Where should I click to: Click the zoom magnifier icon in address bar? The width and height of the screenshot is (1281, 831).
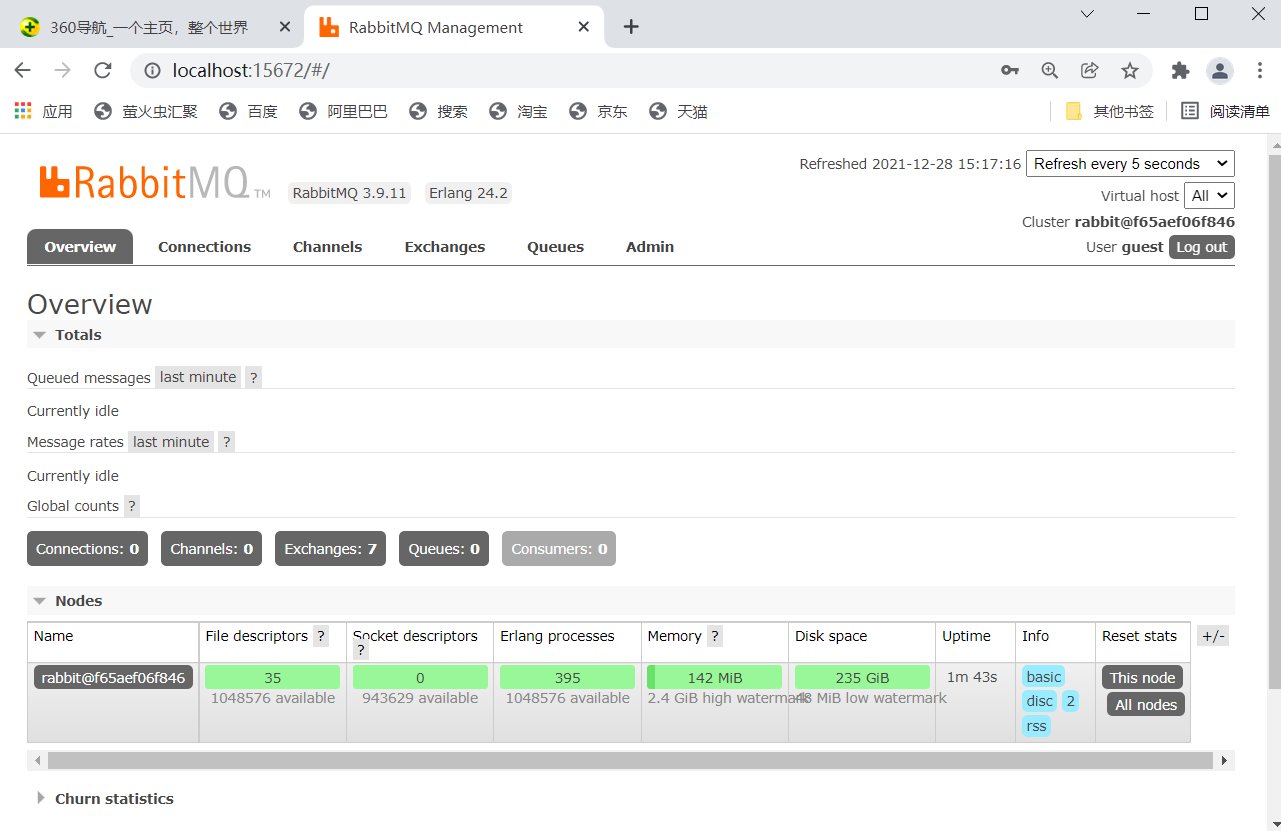(x=1050, y=70)
